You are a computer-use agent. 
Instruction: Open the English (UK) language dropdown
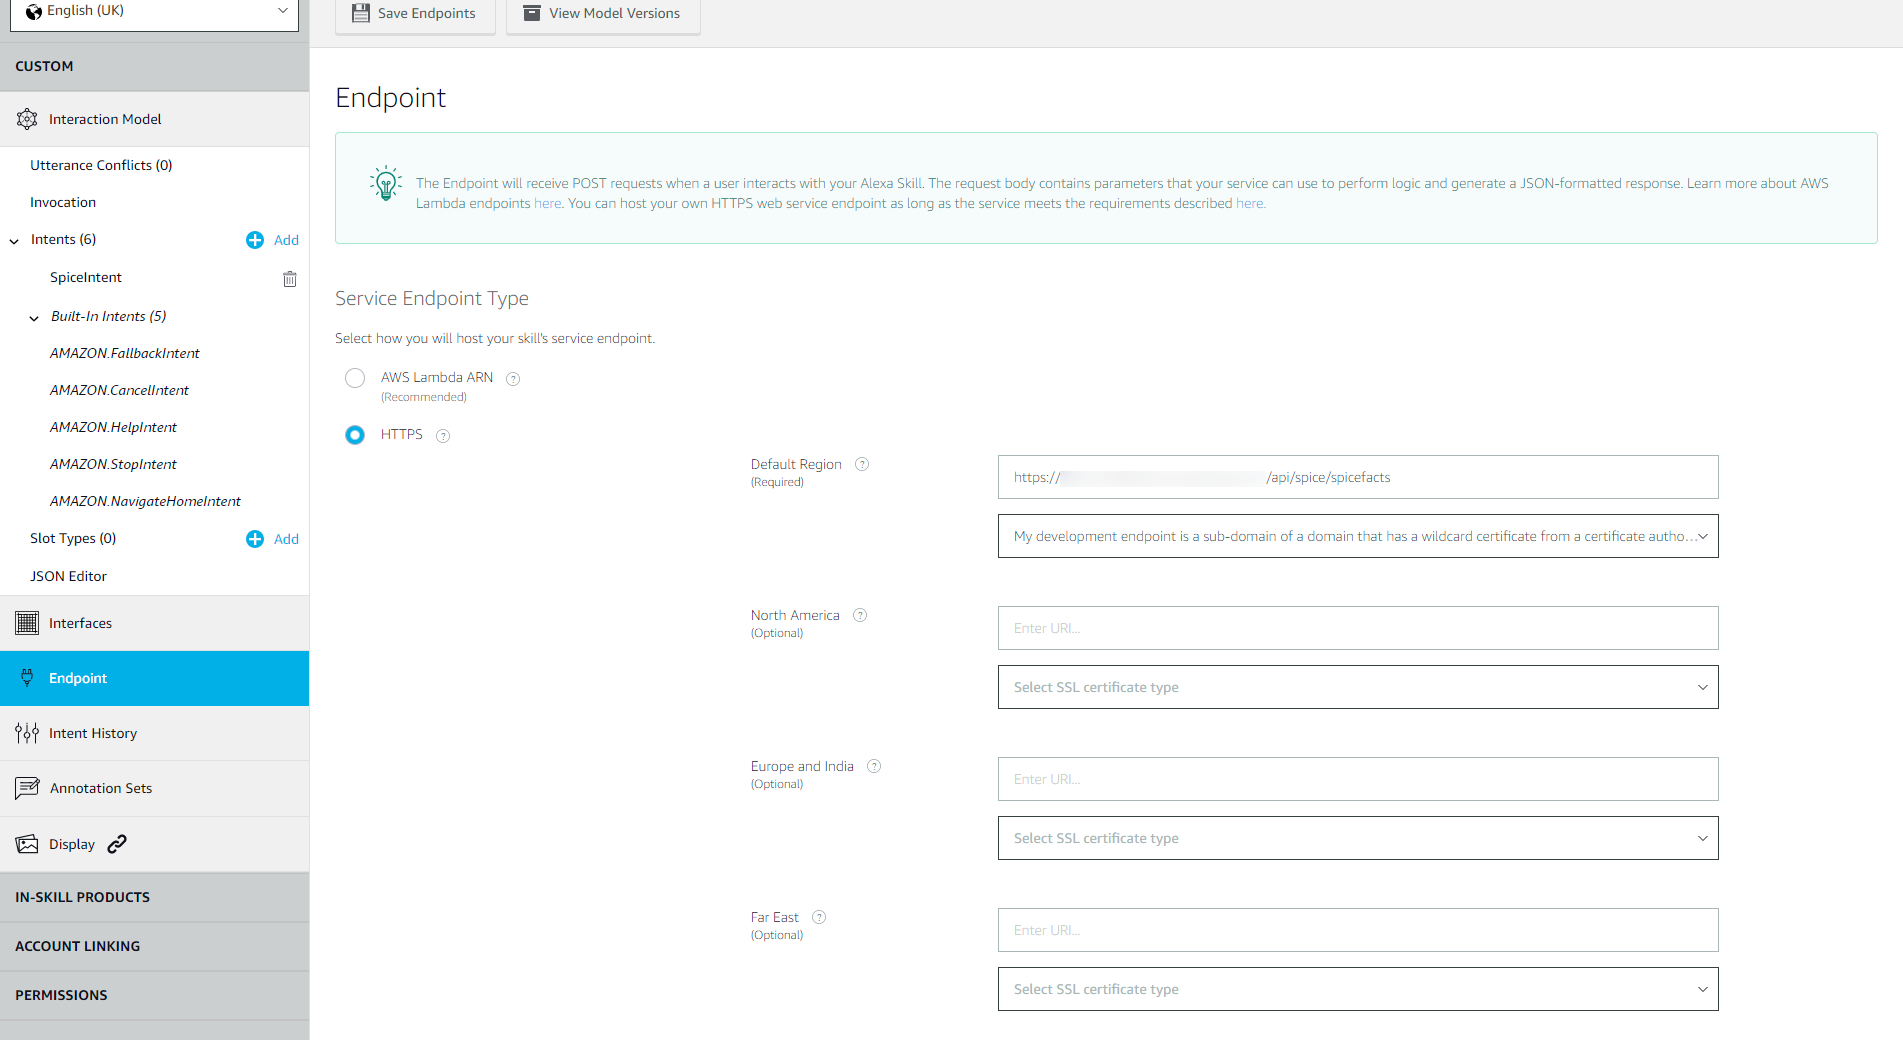tap(154, 12)
